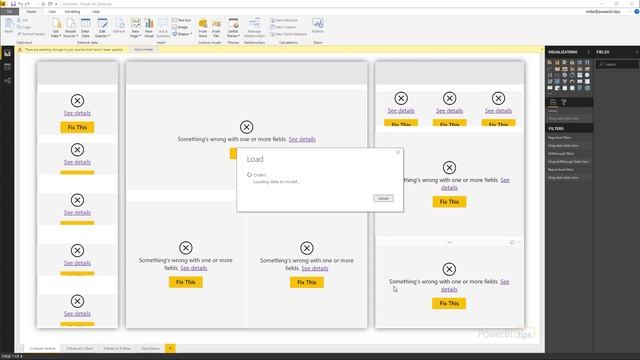Click the help question-mark icon at top right
Screen dimensions: 640x360
pyautogui.click(x=636, y=12)
